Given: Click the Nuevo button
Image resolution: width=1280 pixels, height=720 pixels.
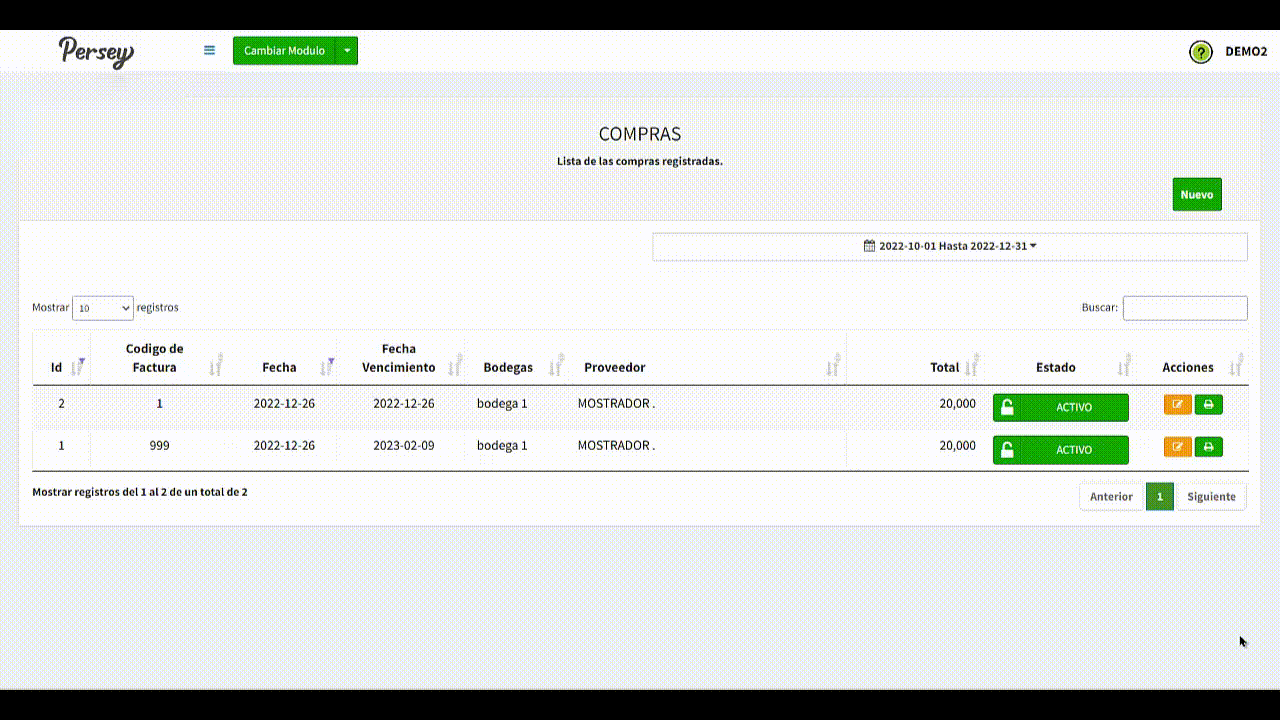Looking at the screenshot, I should click(1196, 195).
